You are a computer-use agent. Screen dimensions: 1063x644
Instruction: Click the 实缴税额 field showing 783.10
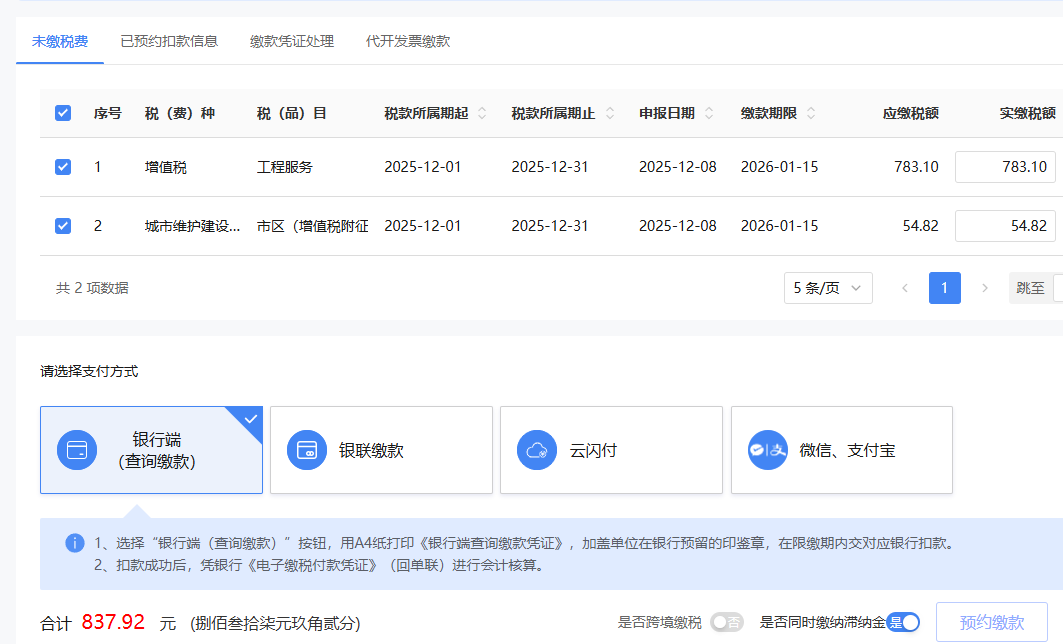1004,167
